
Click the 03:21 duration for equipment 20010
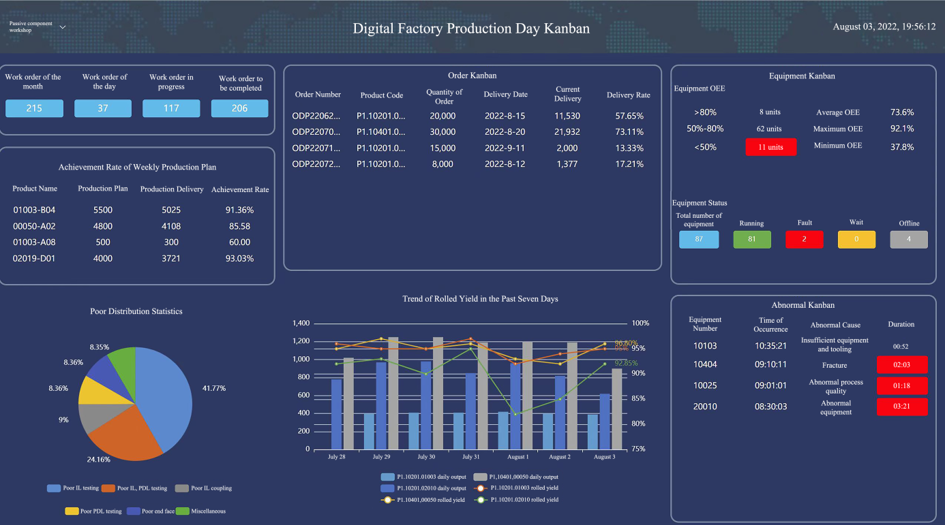(x=901, y=407)
